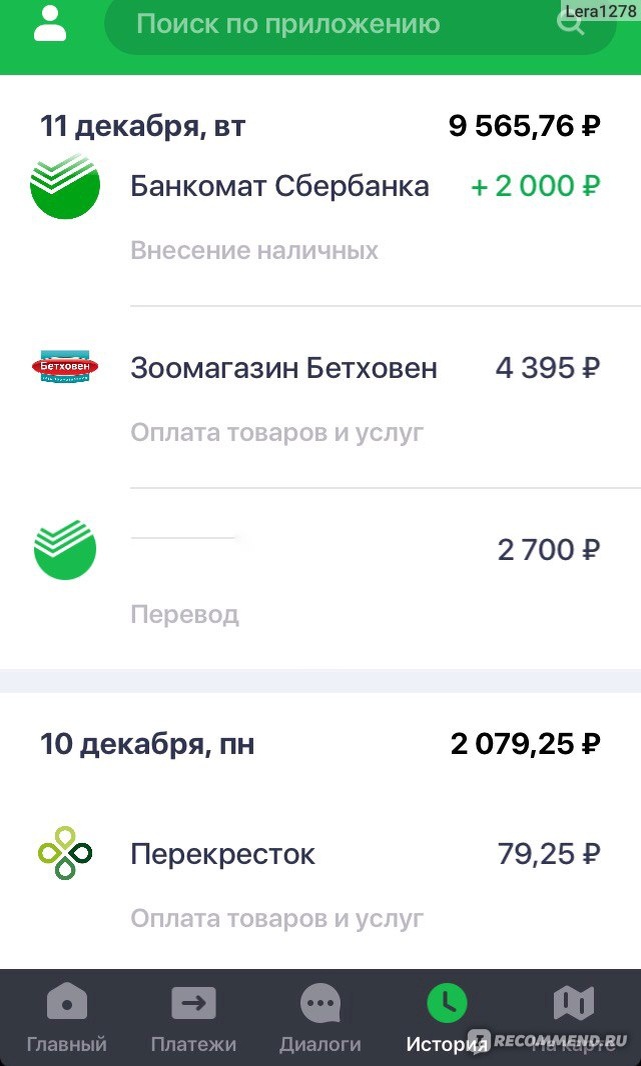Open the Главный home icon

click(x=66, y=1002)
